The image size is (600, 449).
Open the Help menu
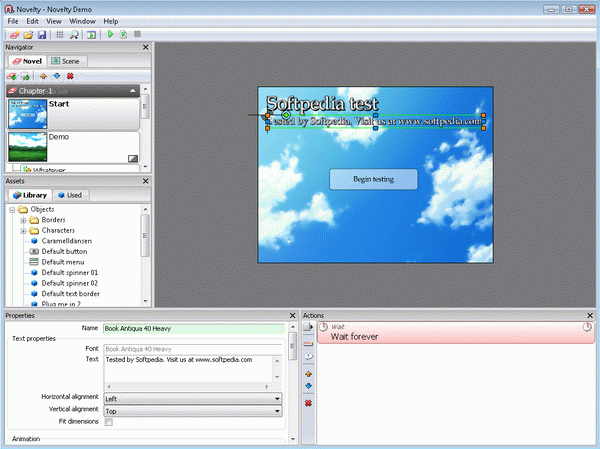pos(111,21)
